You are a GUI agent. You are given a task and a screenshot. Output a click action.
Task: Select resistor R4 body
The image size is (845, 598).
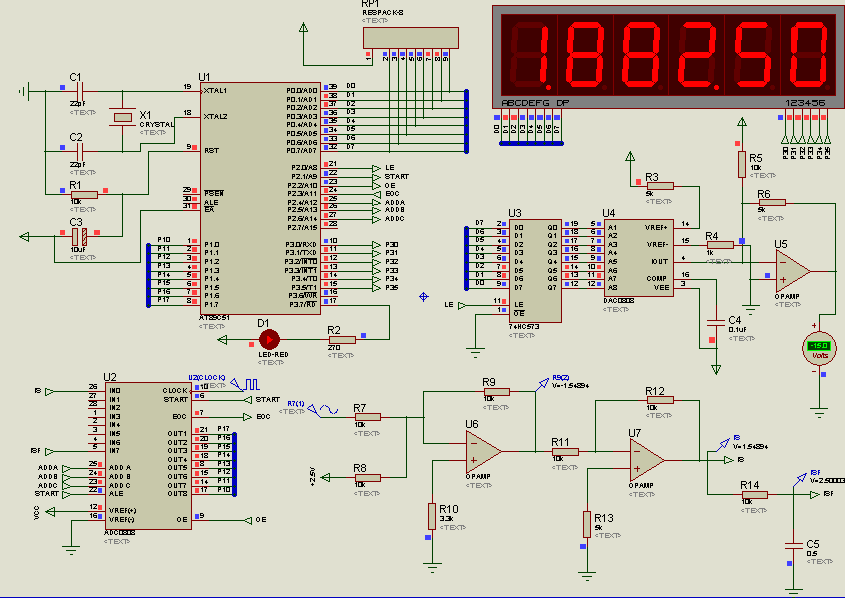[720, 245]
